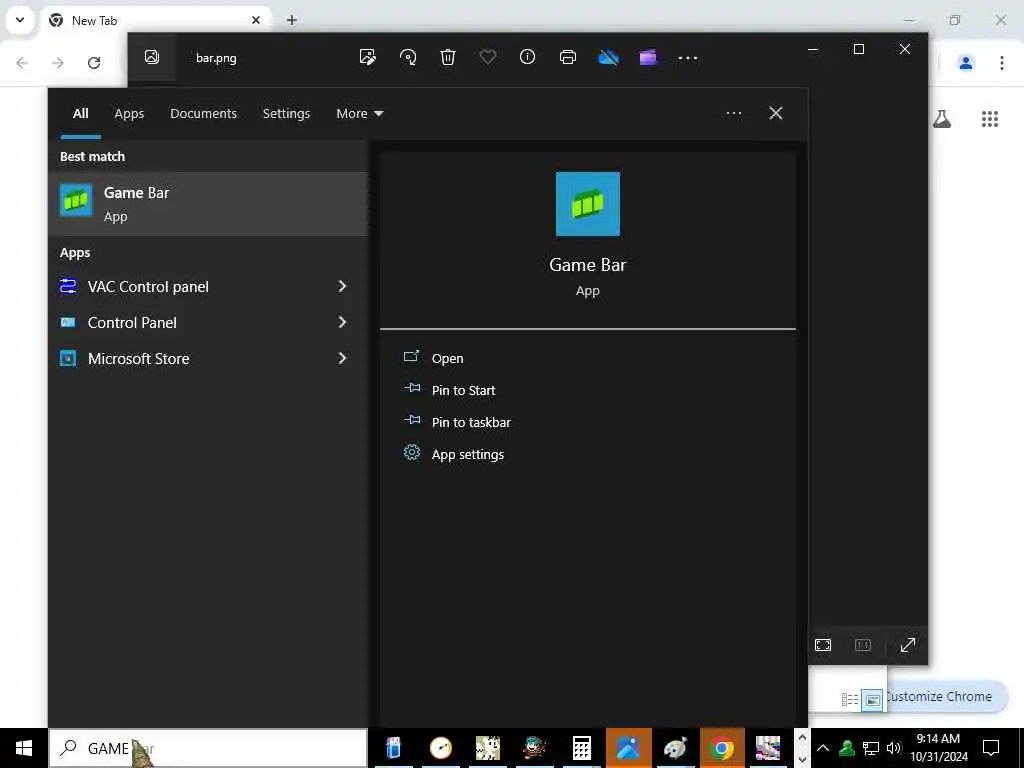The width and height of the screenshot is (1024, 768).
Task: Open the Chrome profile avatar menu
Action: coord(965,63)
